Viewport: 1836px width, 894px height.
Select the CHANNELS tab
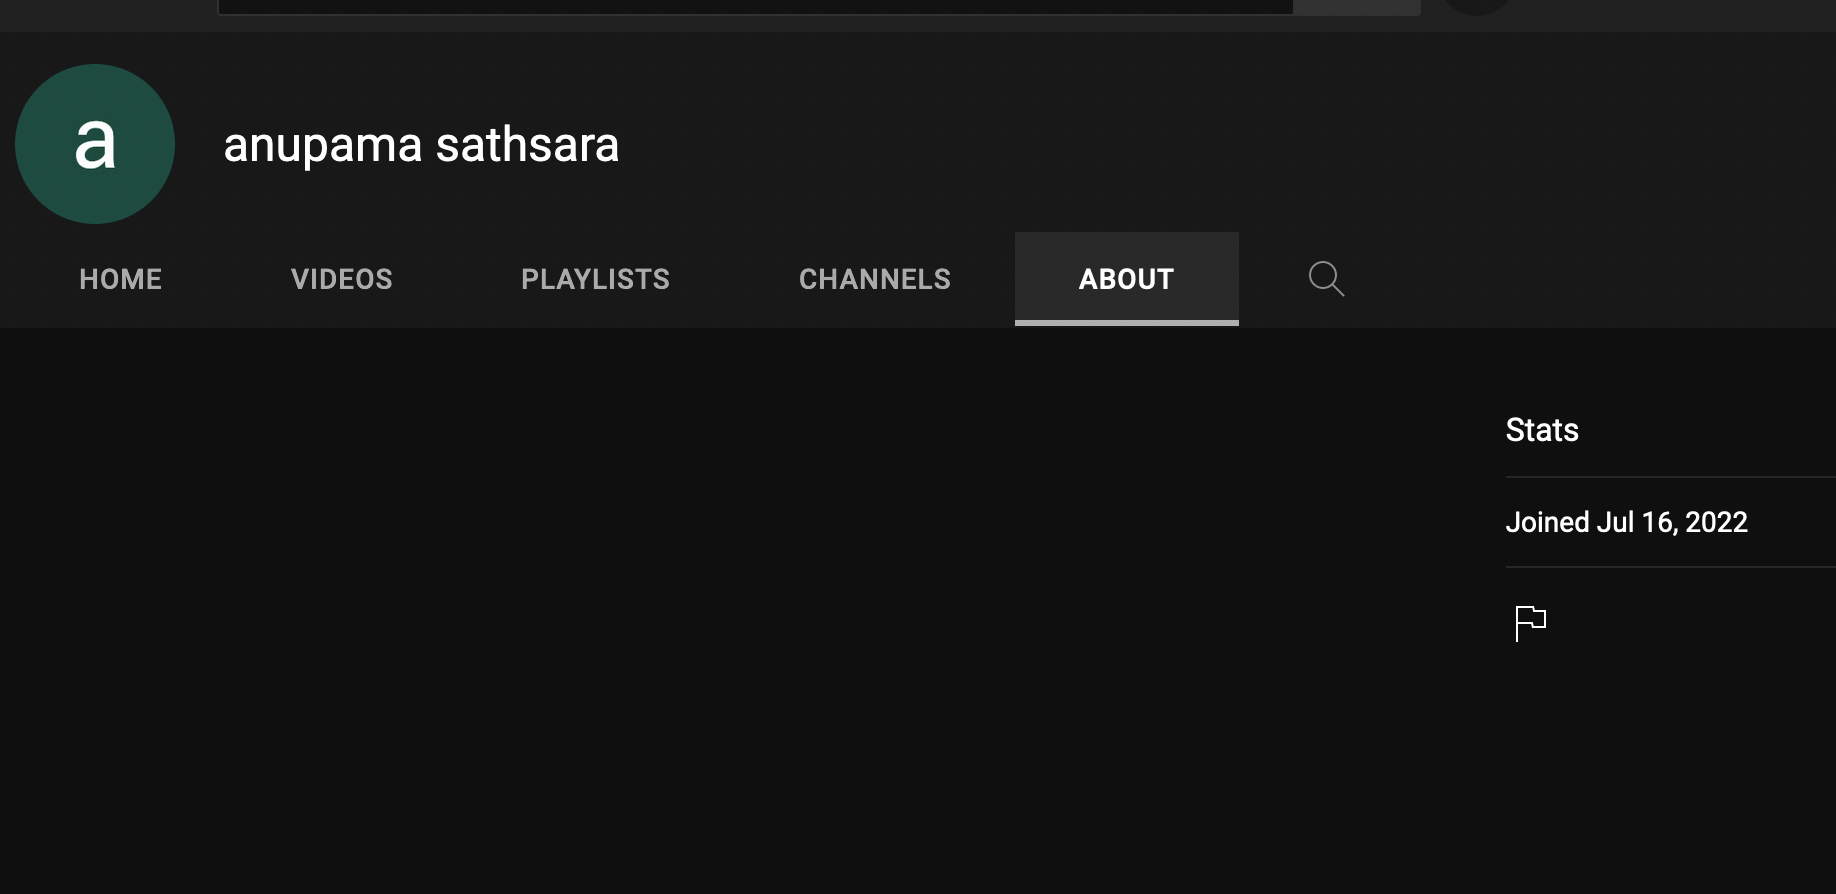(875, 279)
